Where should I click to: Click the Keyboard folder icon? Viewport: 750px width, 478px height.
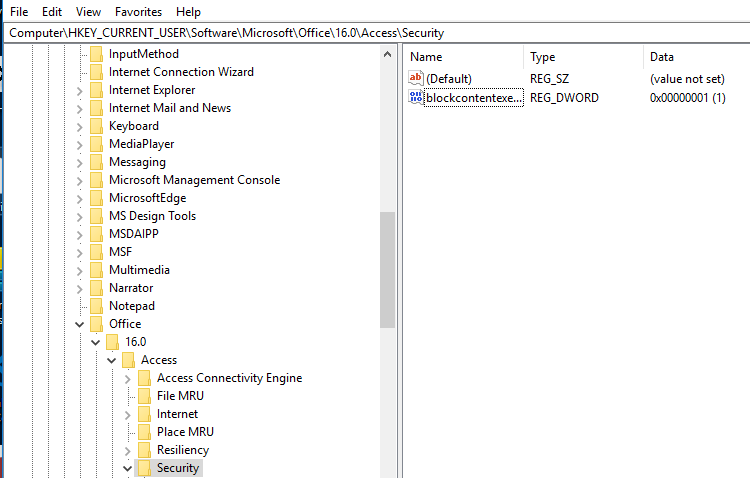coord(96,126)
